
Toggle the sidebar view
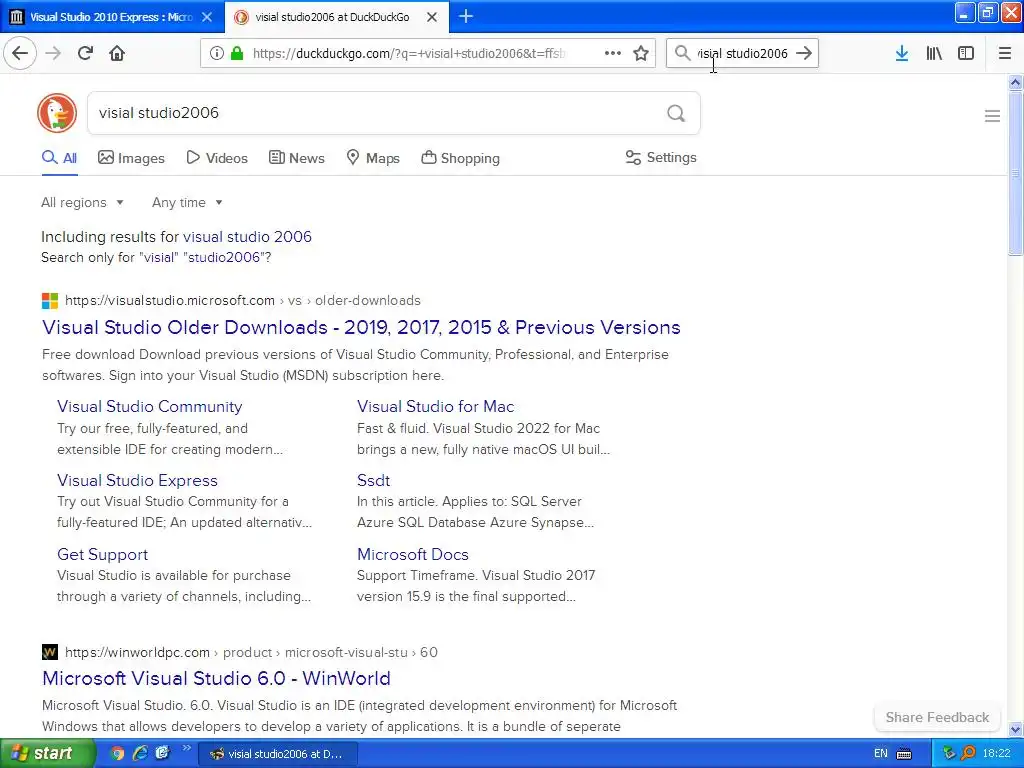pos(966,53)
